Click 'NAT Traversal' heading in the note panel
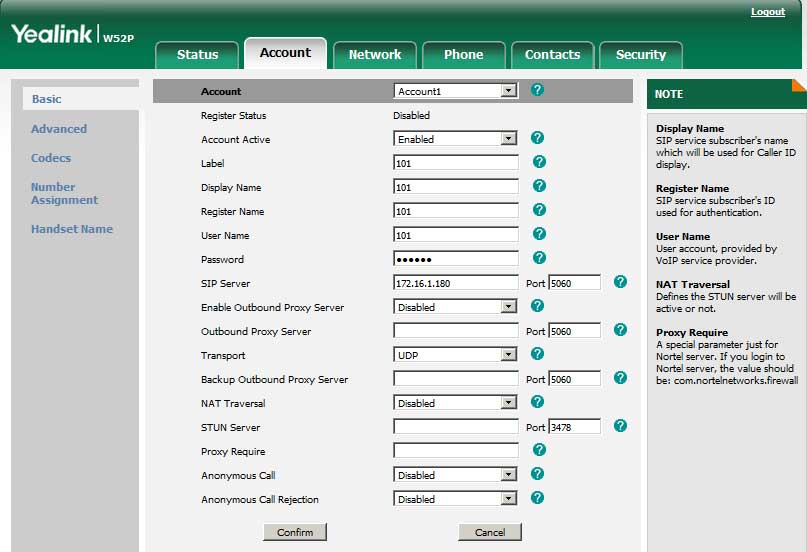Screen dimensions: 807x552 [x=693, y=284]
